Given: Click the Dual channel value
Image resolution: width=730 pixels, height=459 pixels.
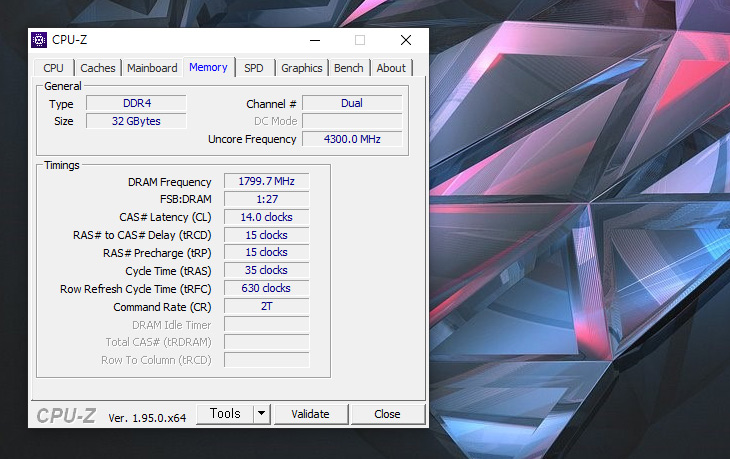Looking at the screenshot, I should (352, 103).
